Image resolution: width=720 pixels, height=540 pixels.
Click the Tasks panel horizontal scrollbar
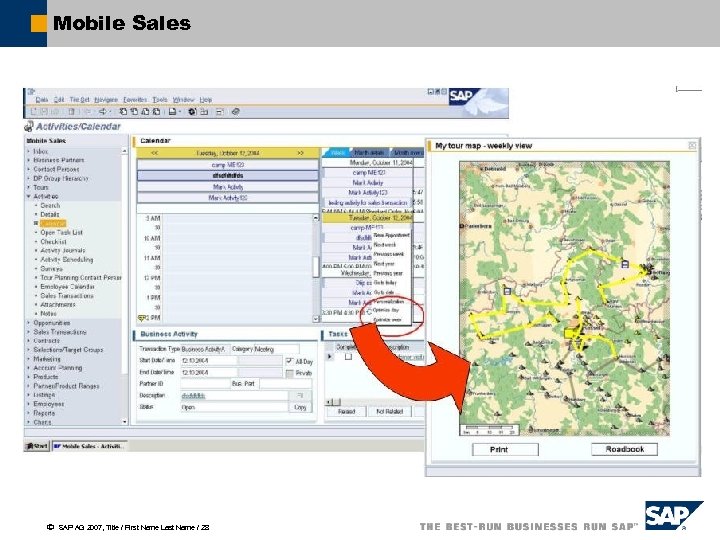[x=373, y=402]
